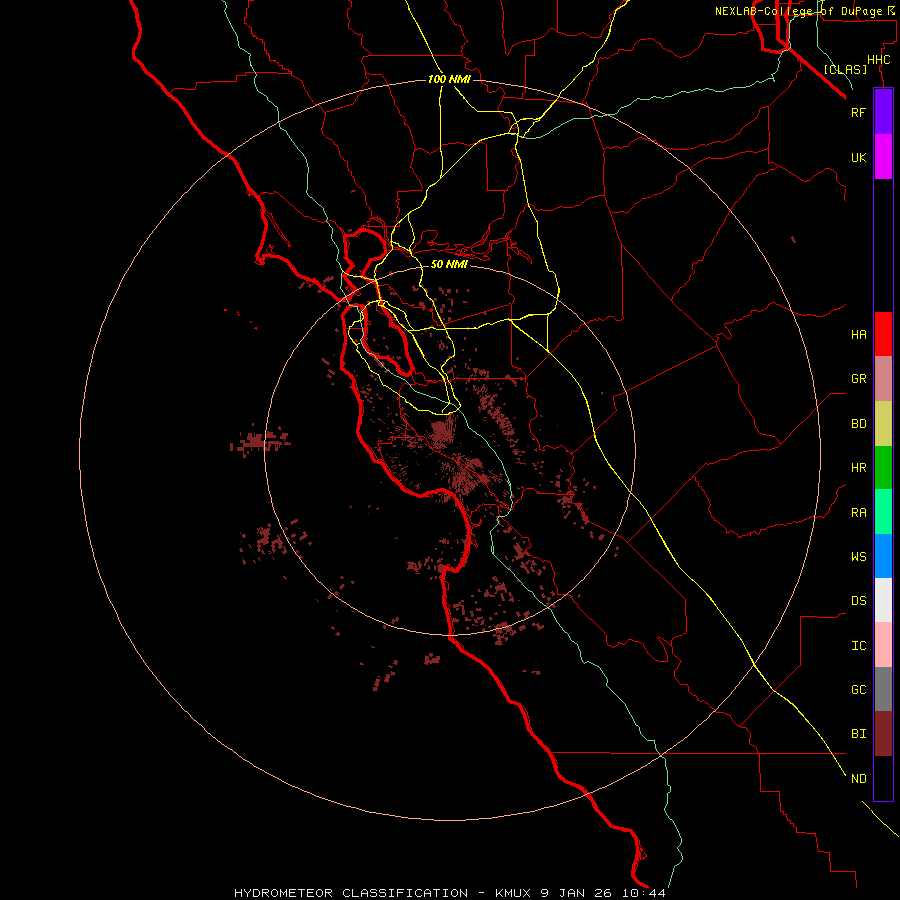This screenshot has width=900, height=900.
Task: Click the 'HYDROMETEOR CLASSIFICATION - KMUX' title text
Action: pyautogui.click(x=384, y=893)
